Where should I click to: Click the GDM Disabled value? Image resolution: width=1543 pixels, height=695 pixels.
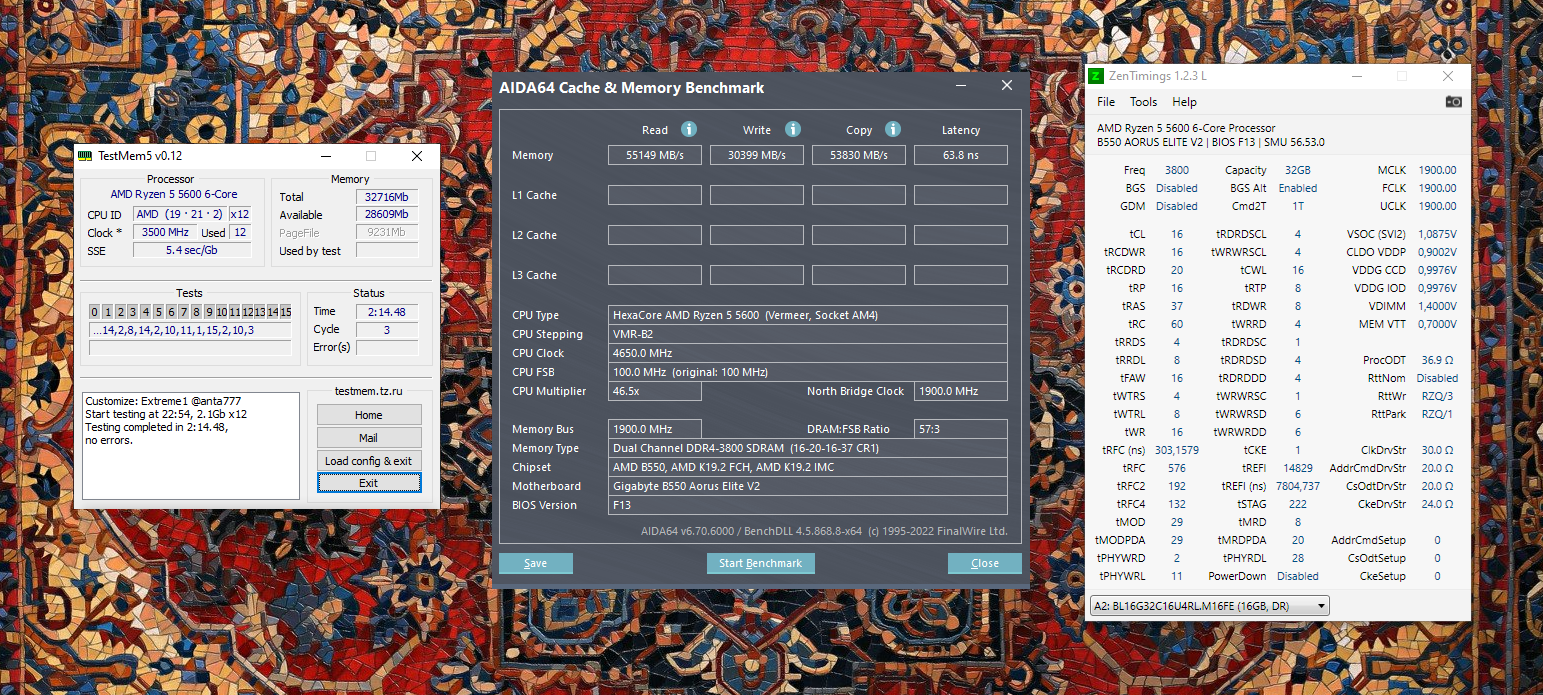click(1176, 206)
